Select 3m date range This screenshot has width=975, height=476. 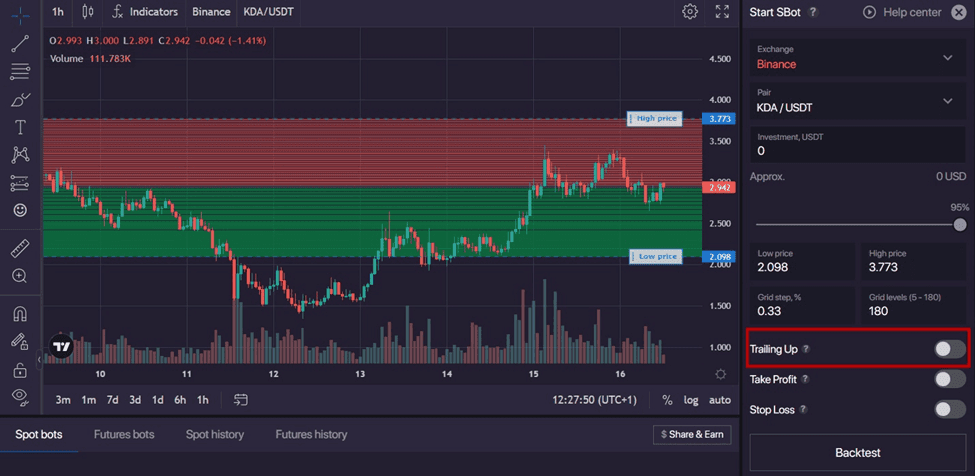(63, 400)
